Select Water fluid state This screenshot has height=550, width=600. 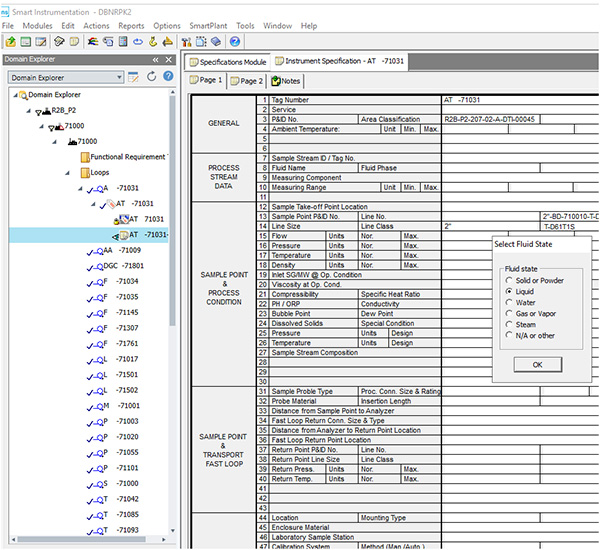click(509, 302)
